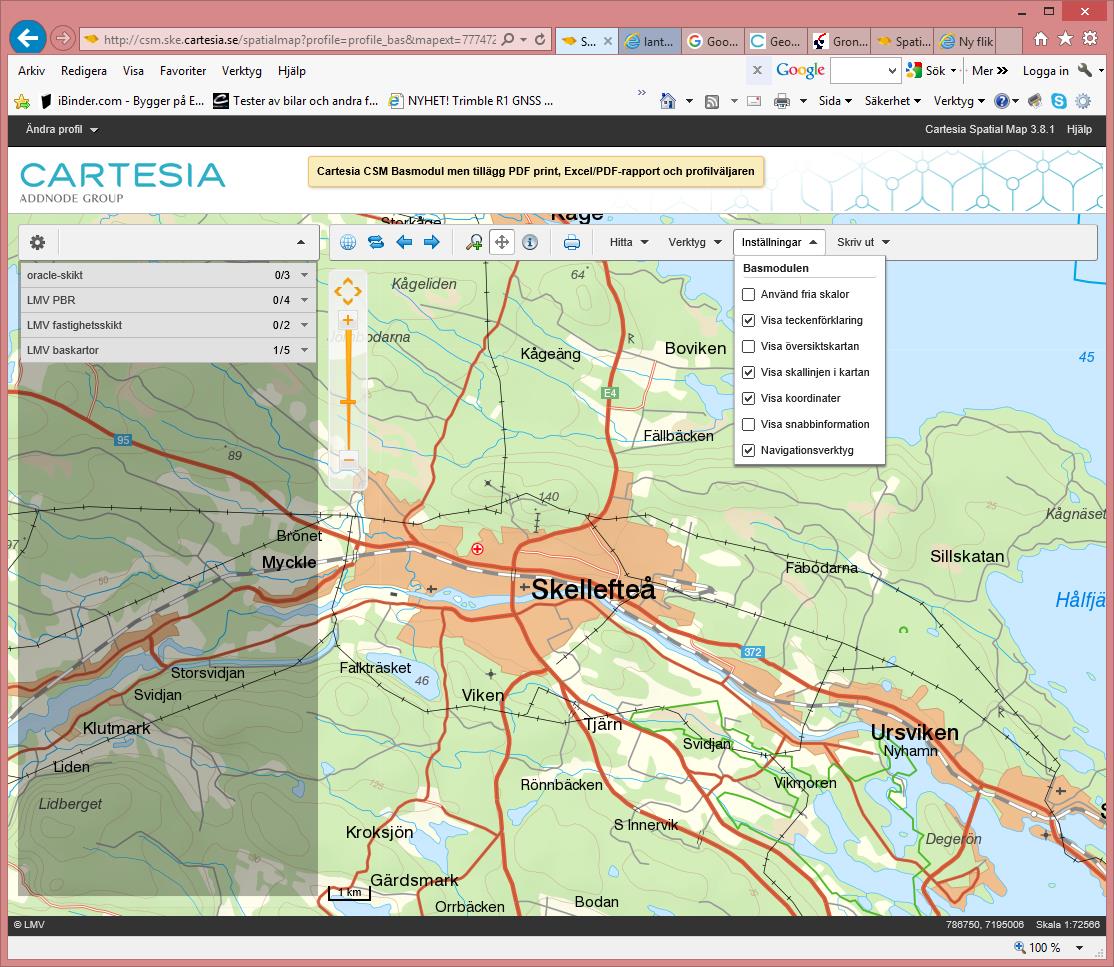Expand the LMV fastighetsskikt layer group
The width and height of the screenshot is (1114, 967).
[305, 325]
